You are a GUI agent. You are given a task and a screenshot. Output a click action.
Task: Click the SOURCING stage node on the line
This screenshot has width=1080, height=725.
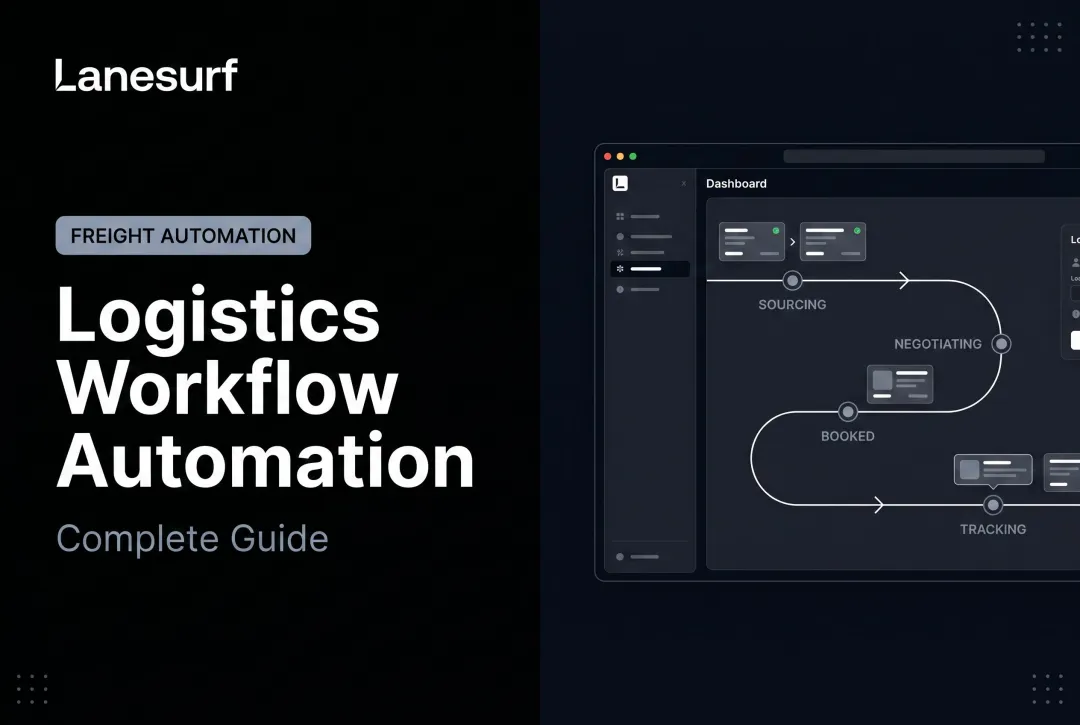793,280
